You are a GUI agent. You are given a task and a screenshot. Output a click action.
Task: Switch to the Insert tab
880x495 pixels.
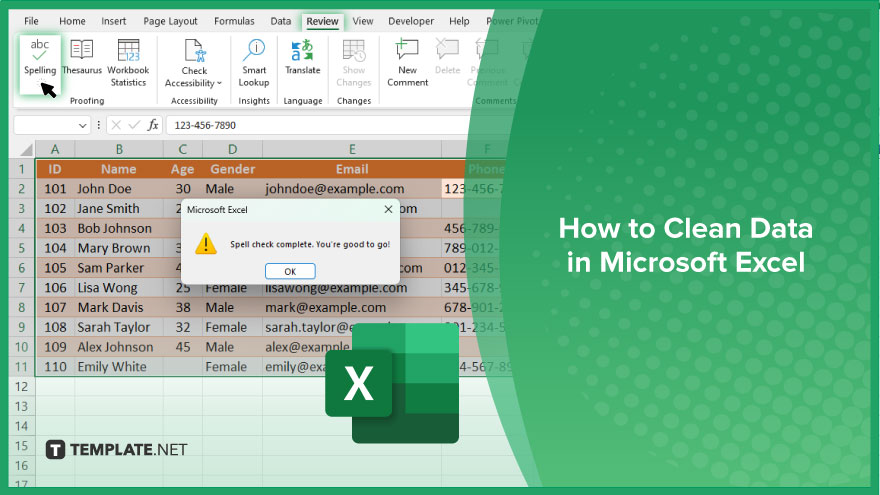[113, 21]
